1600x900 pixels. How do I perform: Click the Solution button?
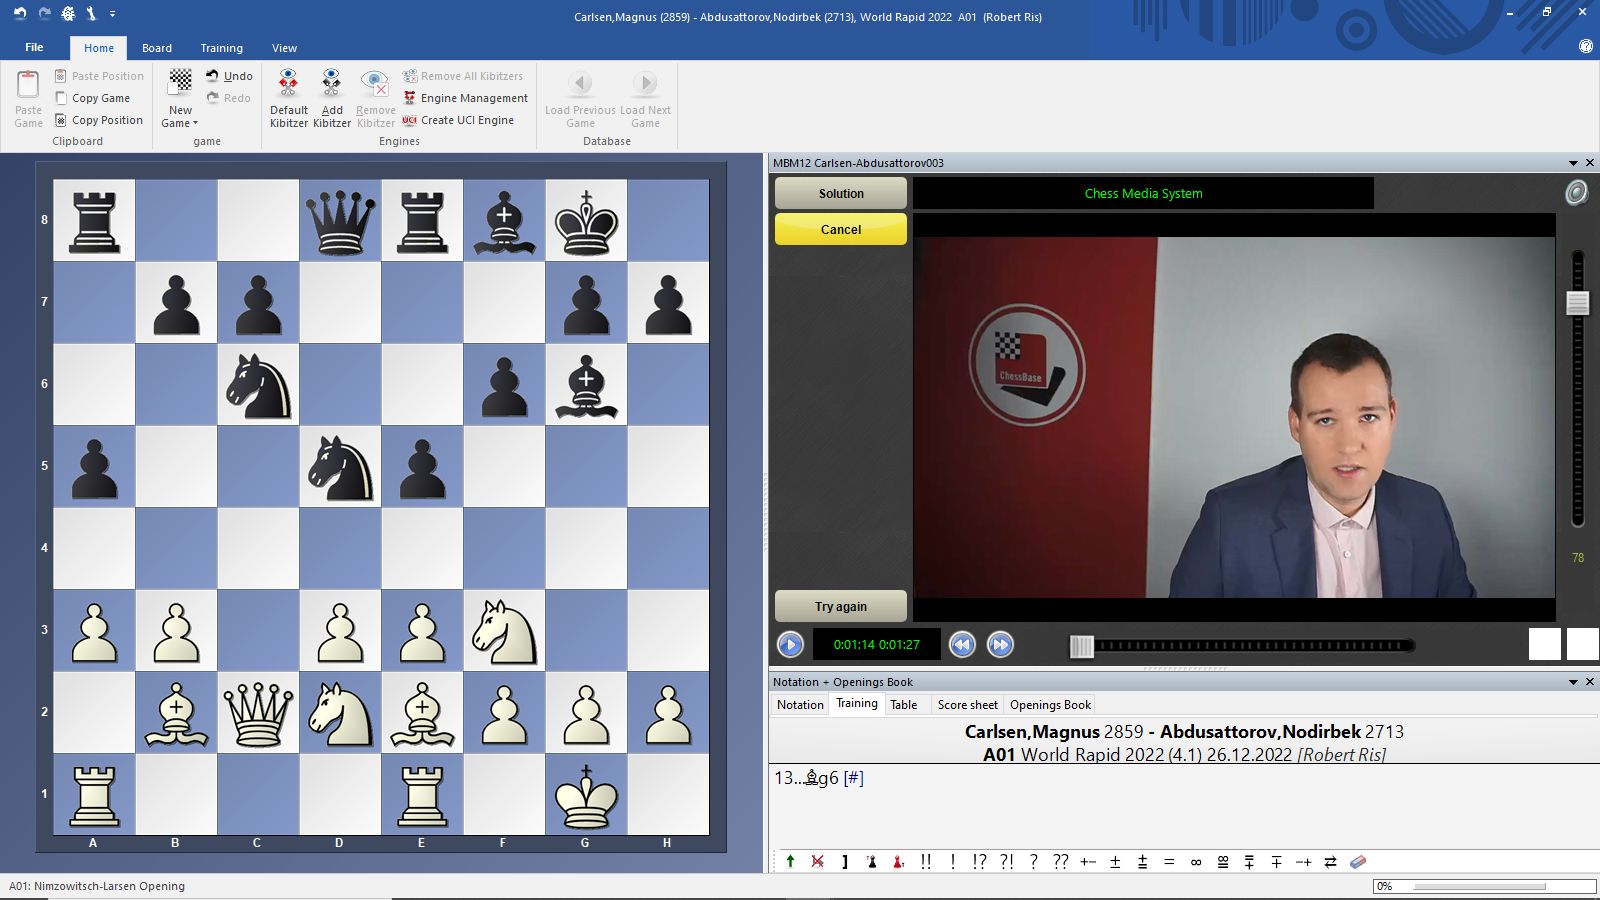pyautogui.click(x=841, y=194)
